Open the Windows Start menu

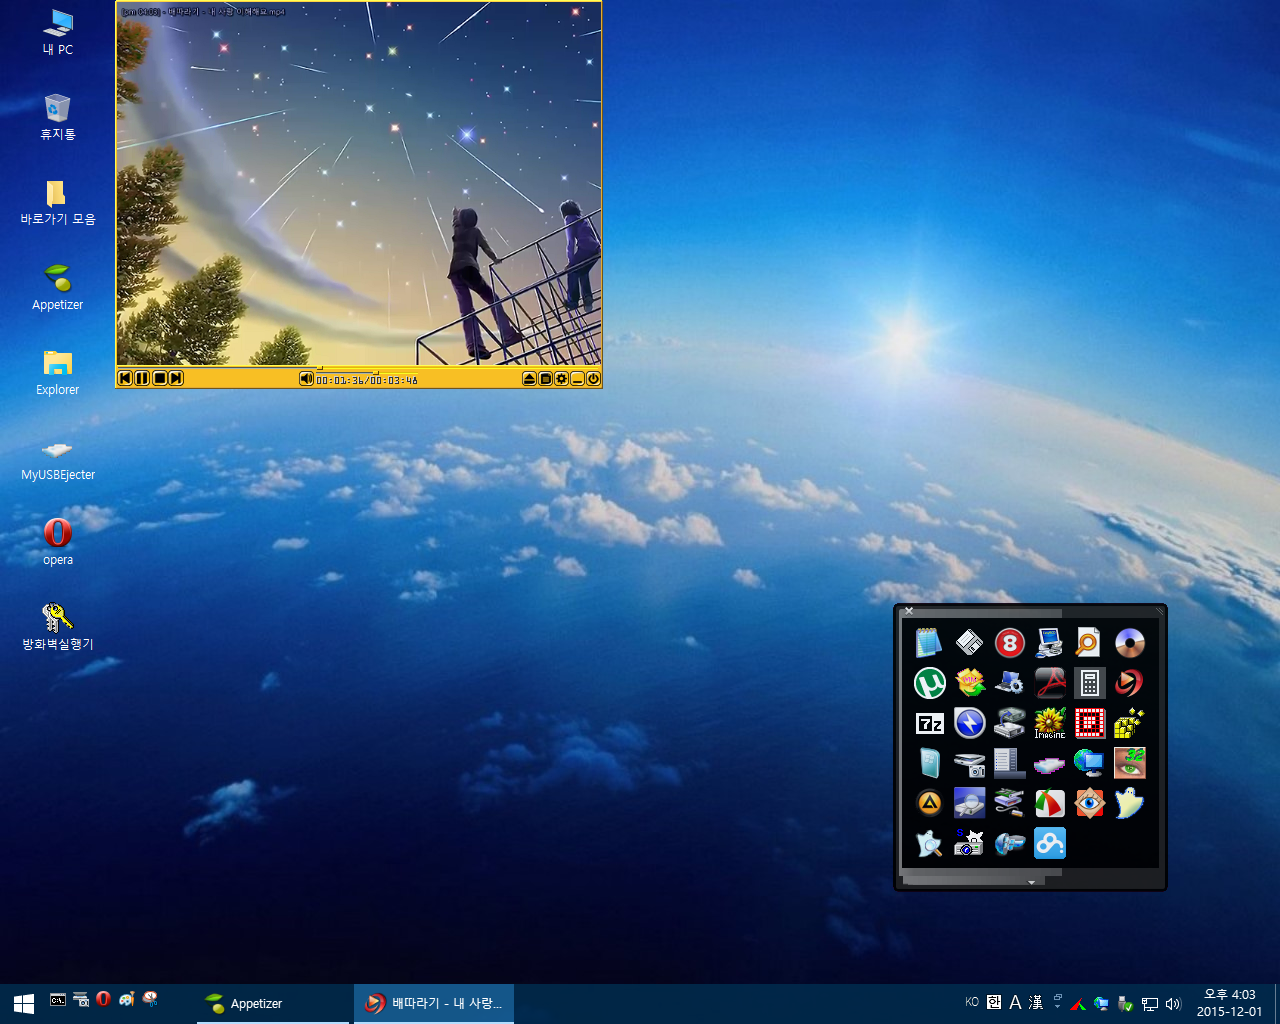tap(24, 1003)
